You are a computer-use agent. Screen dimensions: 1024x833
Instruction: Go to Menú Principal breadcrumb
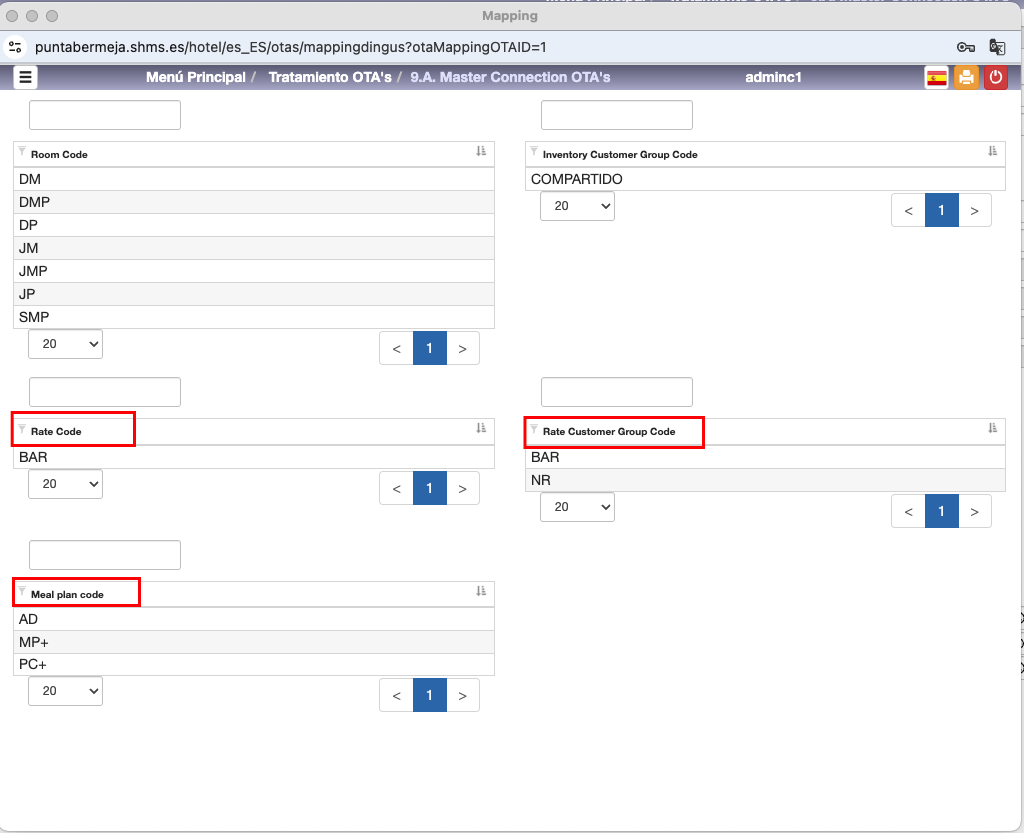(x=195, y=77)
